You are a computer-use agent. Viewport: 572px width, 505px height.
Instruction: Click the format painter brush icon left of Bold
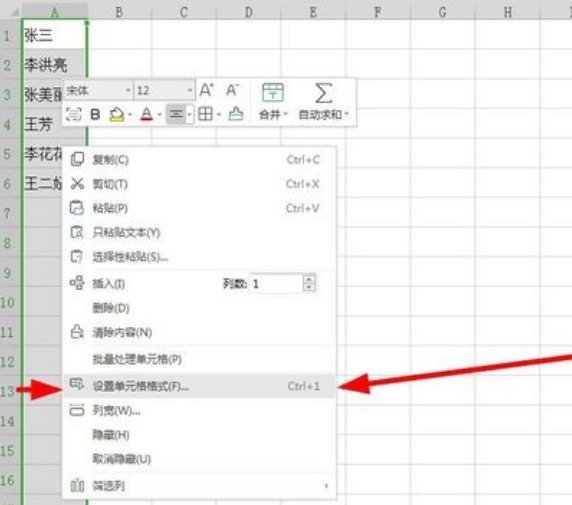73,115
